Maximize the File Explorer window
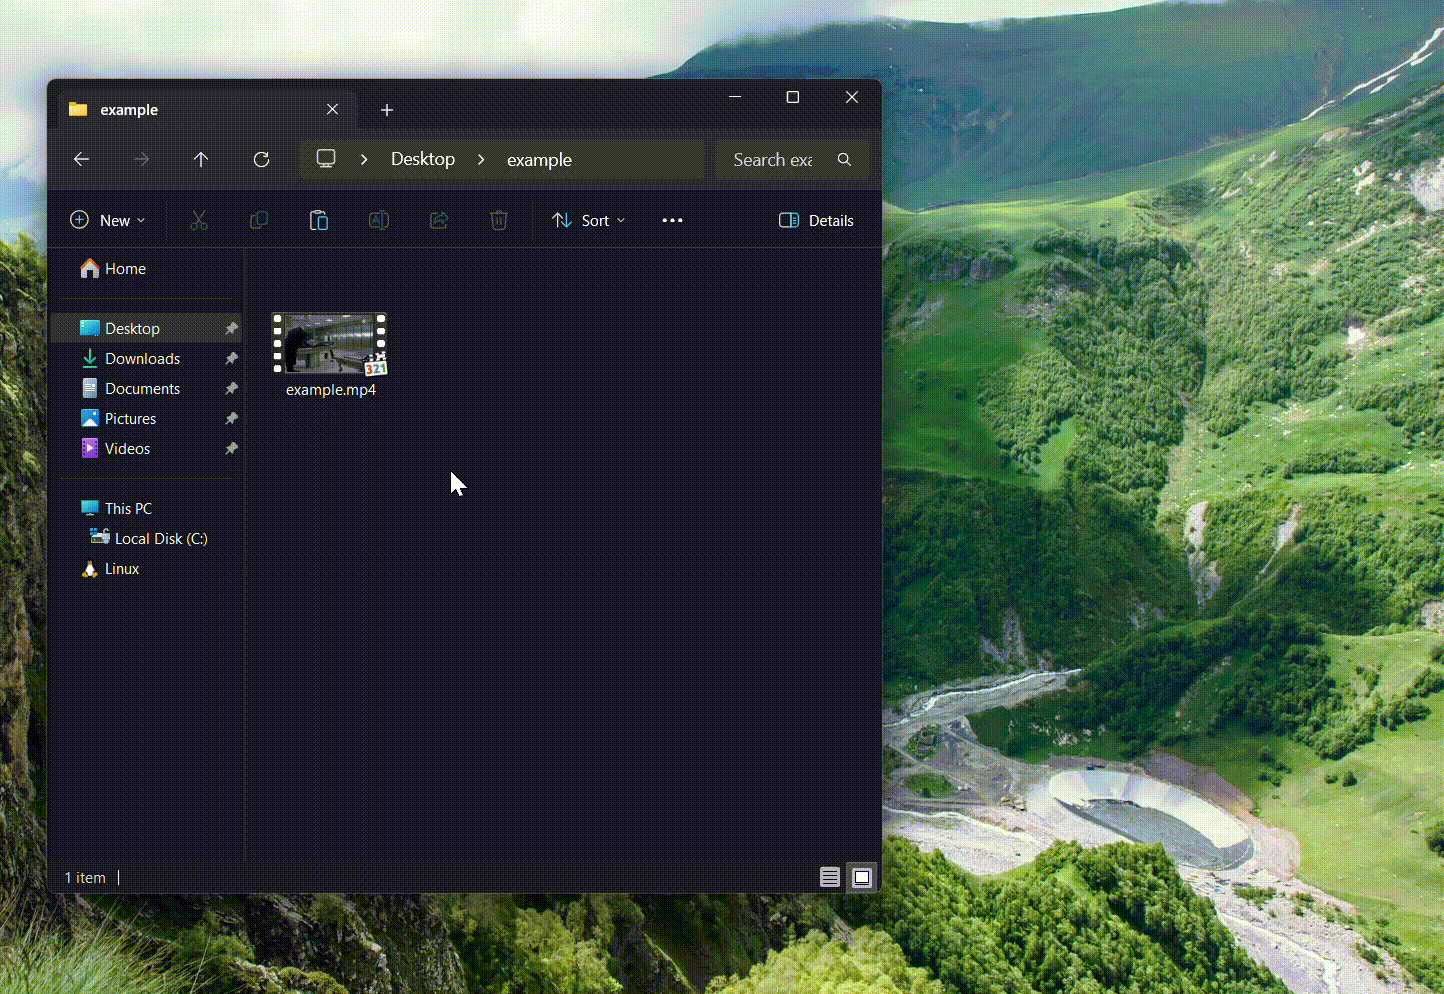The image size is (1444, 994). (793, 97)
